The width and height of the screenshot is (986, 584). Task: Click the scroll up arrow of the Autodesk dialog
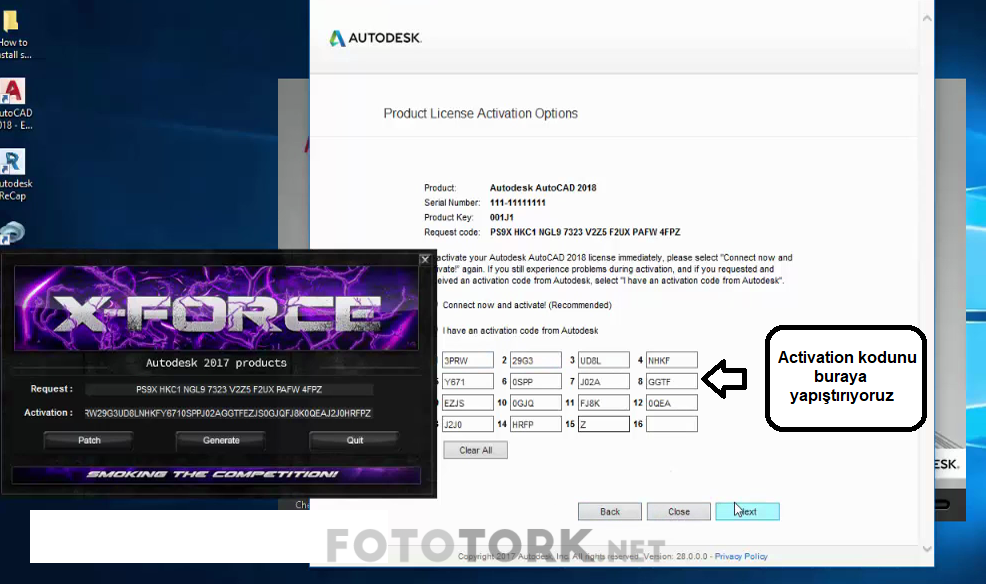[x=927, y=18]
